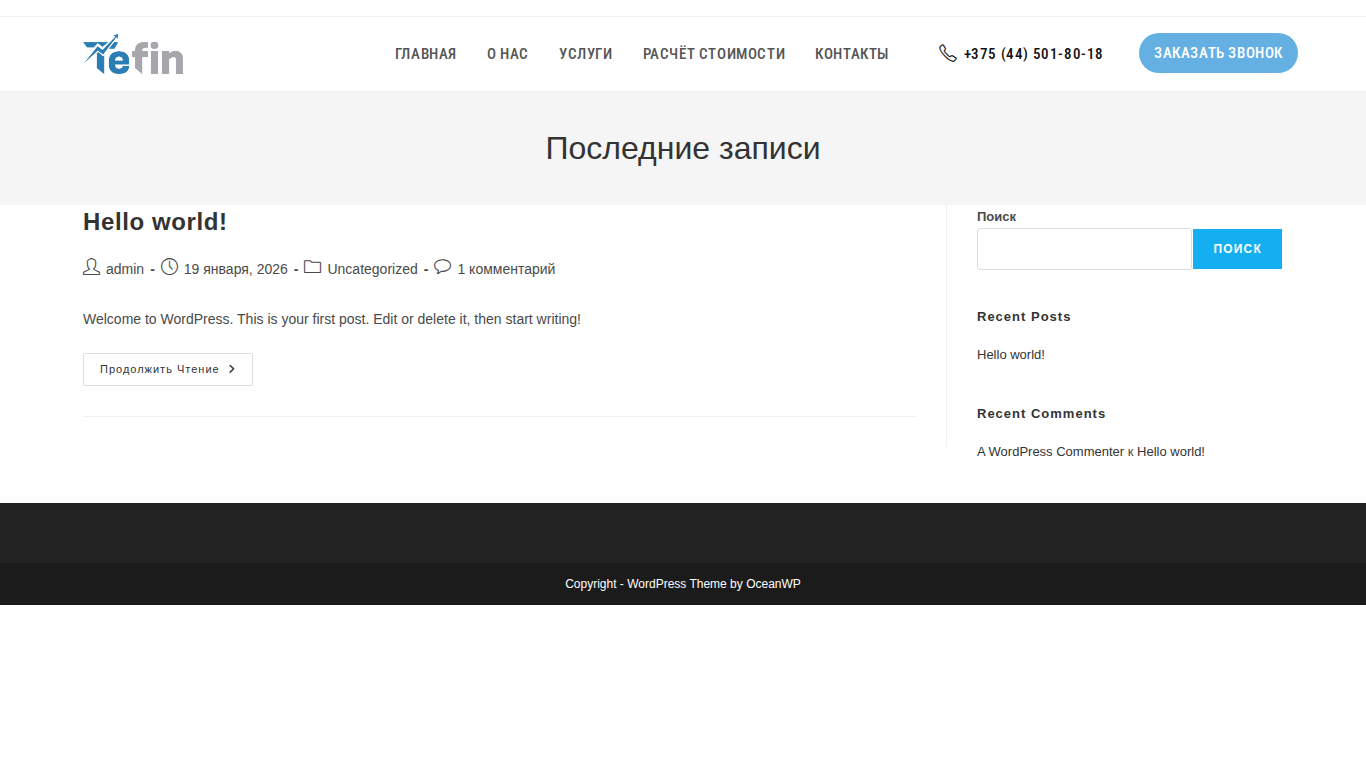Go to the Услуги menu page
1366x768 pixels.
(585, 54)
